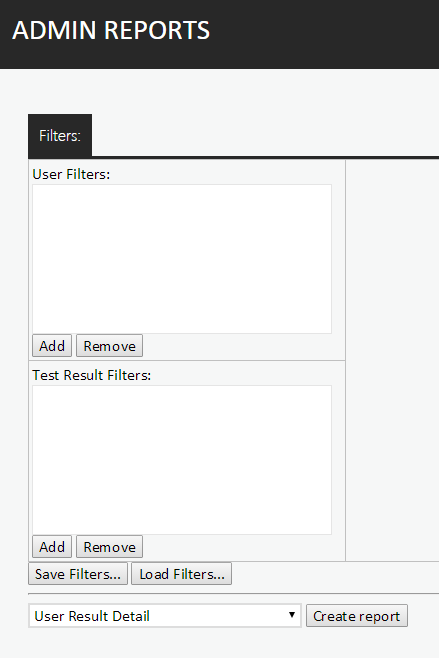Click the empty panel right of filters
The height and width of the screenshot is (658, 439).
(x=392, y=360)
